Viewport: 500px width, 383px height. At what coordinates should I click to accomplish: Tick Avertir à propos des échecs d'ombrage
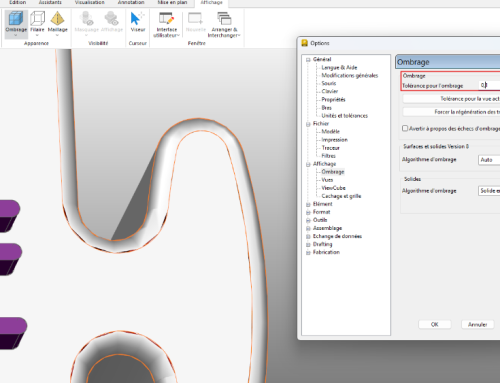pyautogui.click(x=405, y=128)
